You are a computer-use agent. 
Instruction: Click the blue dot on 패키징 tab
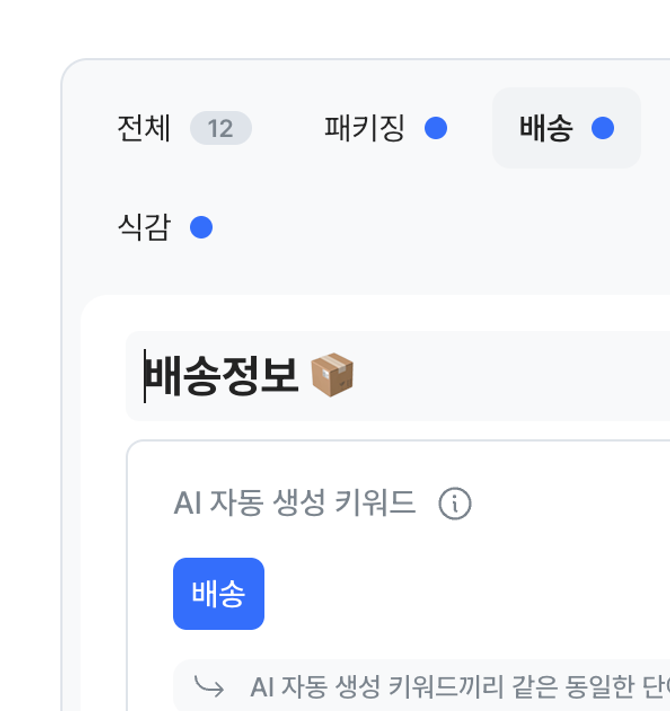click(435, 128)
